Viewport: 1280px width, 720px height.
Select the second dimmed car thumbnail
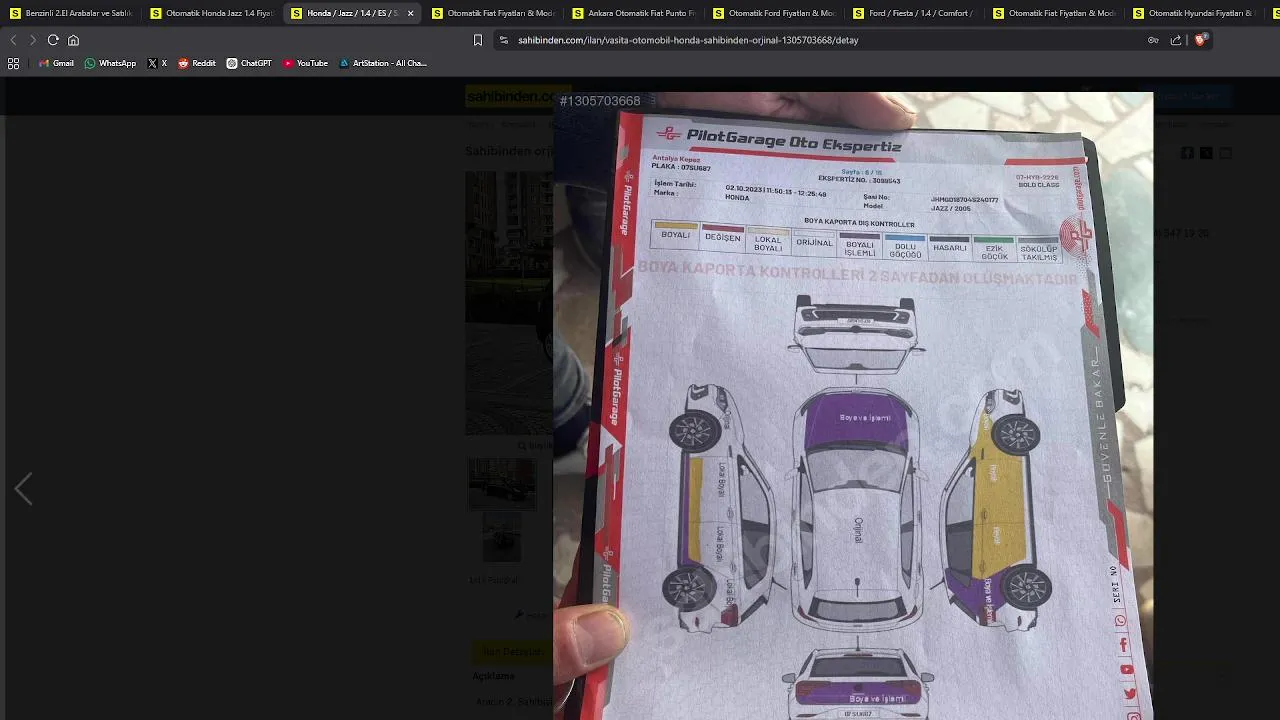click(x=502, y=538)
